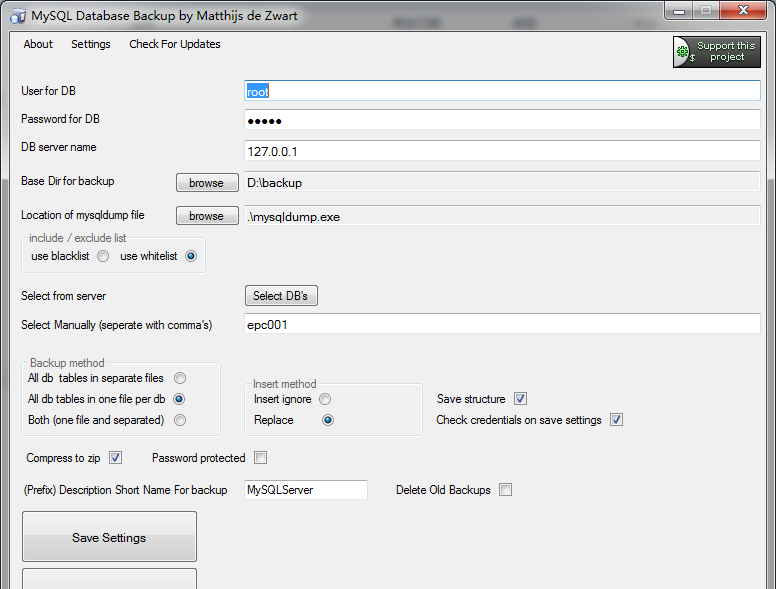Enable Password protected checkbox
The height and width of the screenshot is (589, 776).
260,458
